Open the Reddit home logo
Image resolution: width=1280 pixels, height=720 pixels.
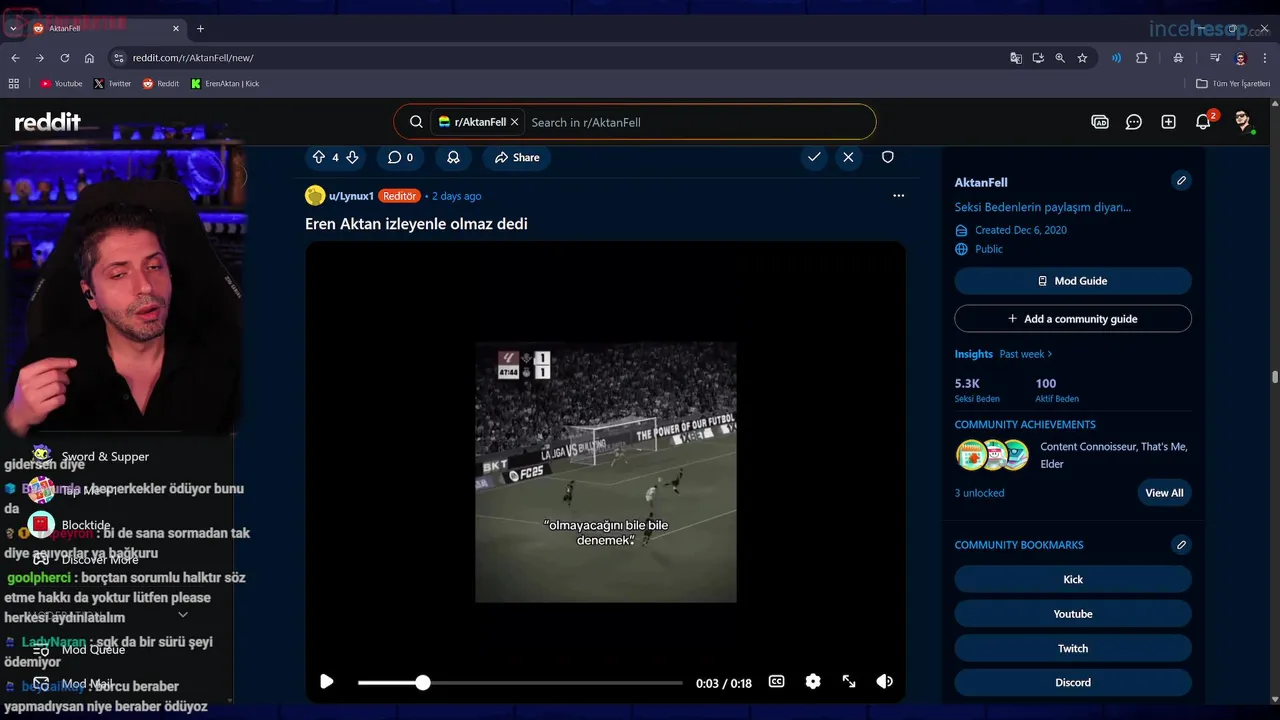click(47, 122)
